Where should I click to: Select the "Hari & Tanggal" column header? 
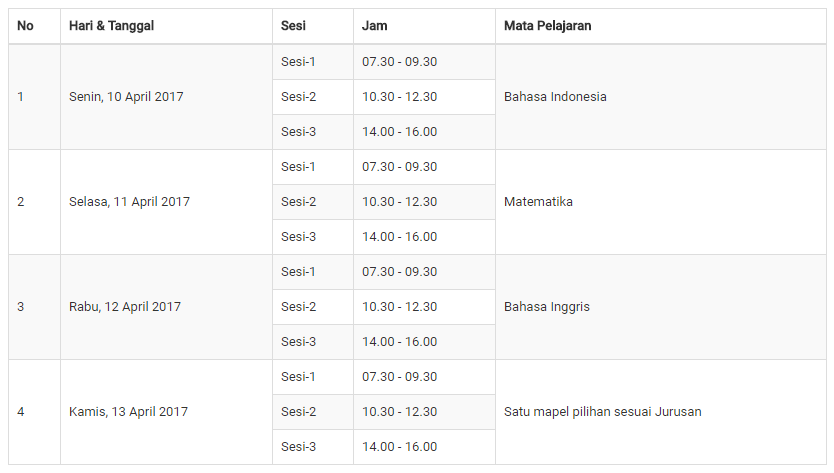[166, 26]
